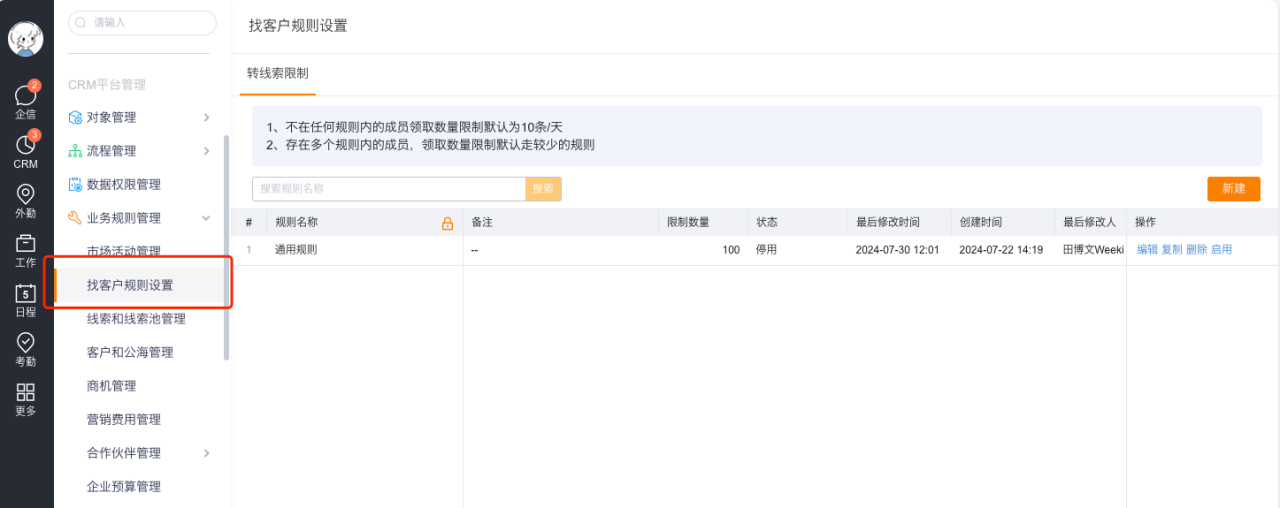
Task: Click the orange 新建 button
Action: [x=1233, y=189]
